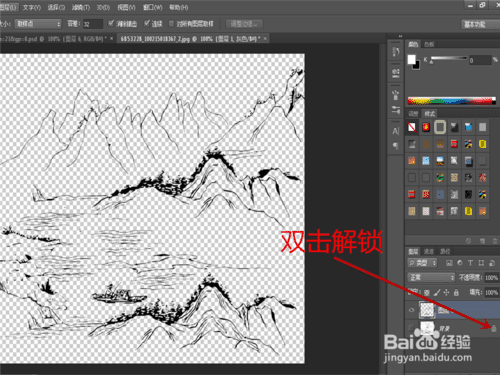Toggle lock transparent pixels in the Layers panel
This screenshot has width=500, height=375.
pyautogui.click(x=427, y=293)
